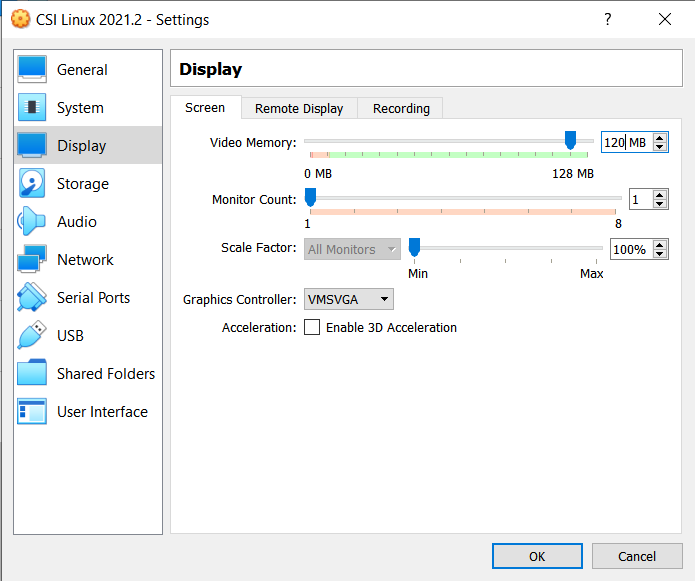Open Network settings monitors icon

point(32,259)
